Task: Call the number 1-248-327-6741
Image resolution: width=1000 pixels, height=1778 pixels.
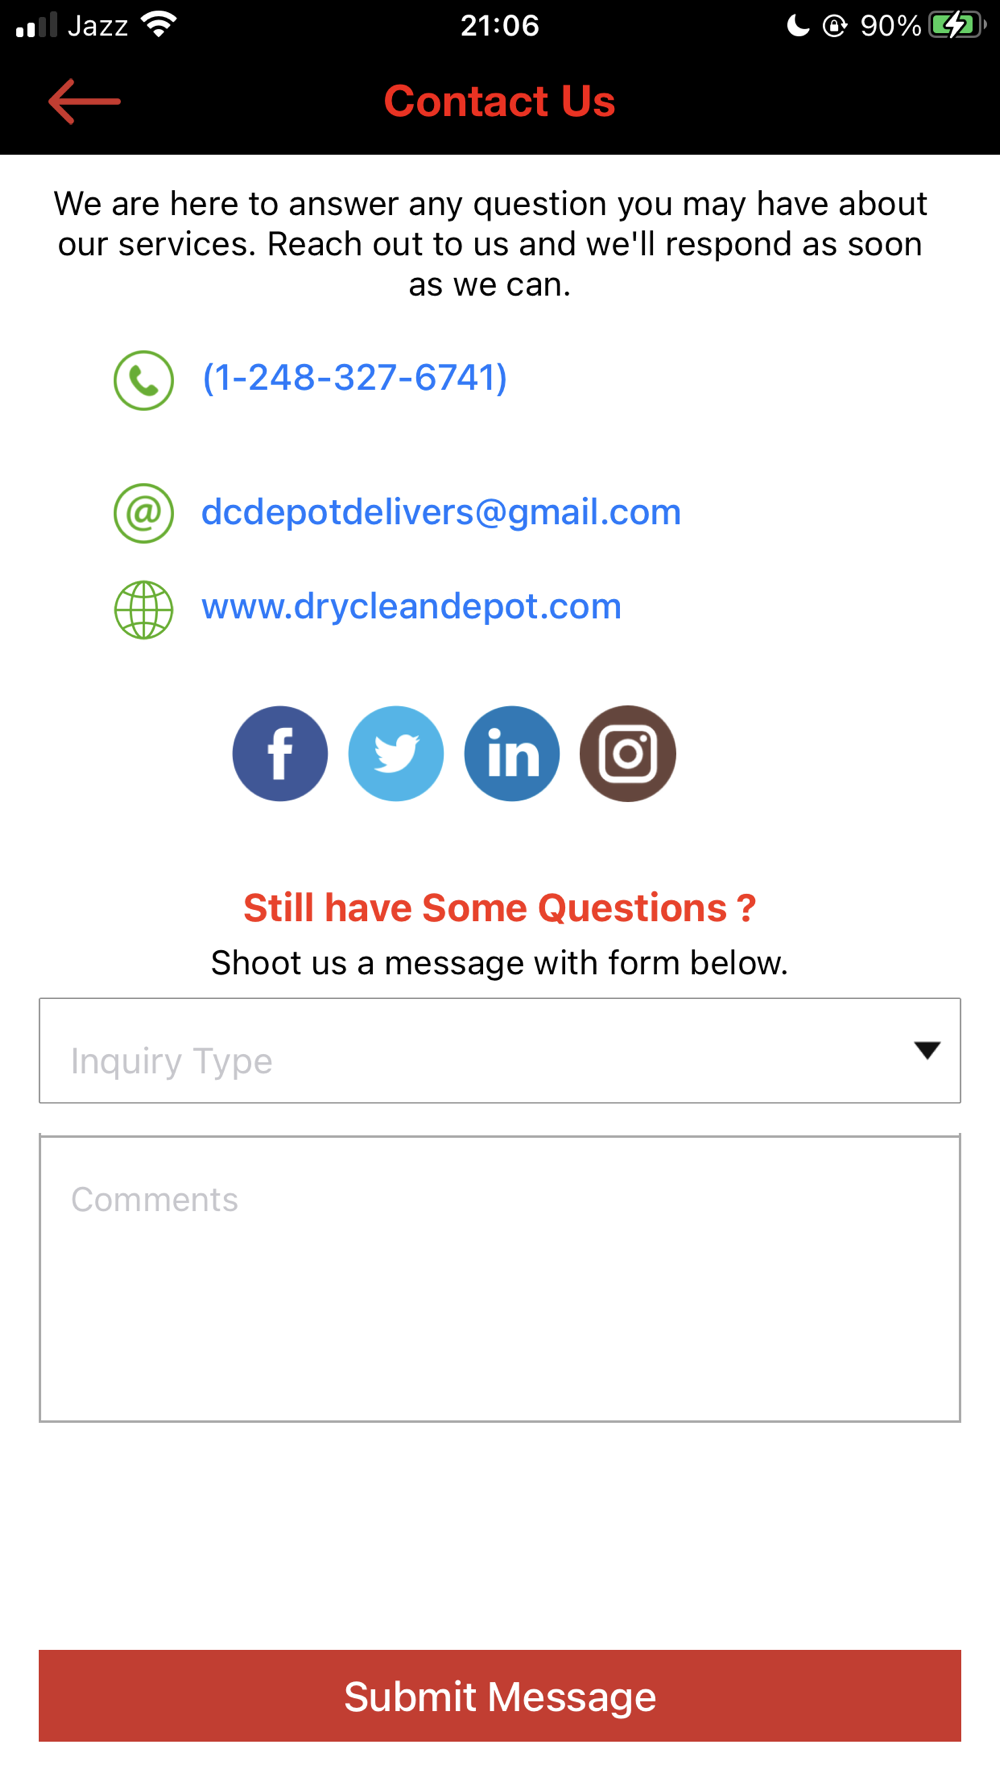Action: coord(355,378)
